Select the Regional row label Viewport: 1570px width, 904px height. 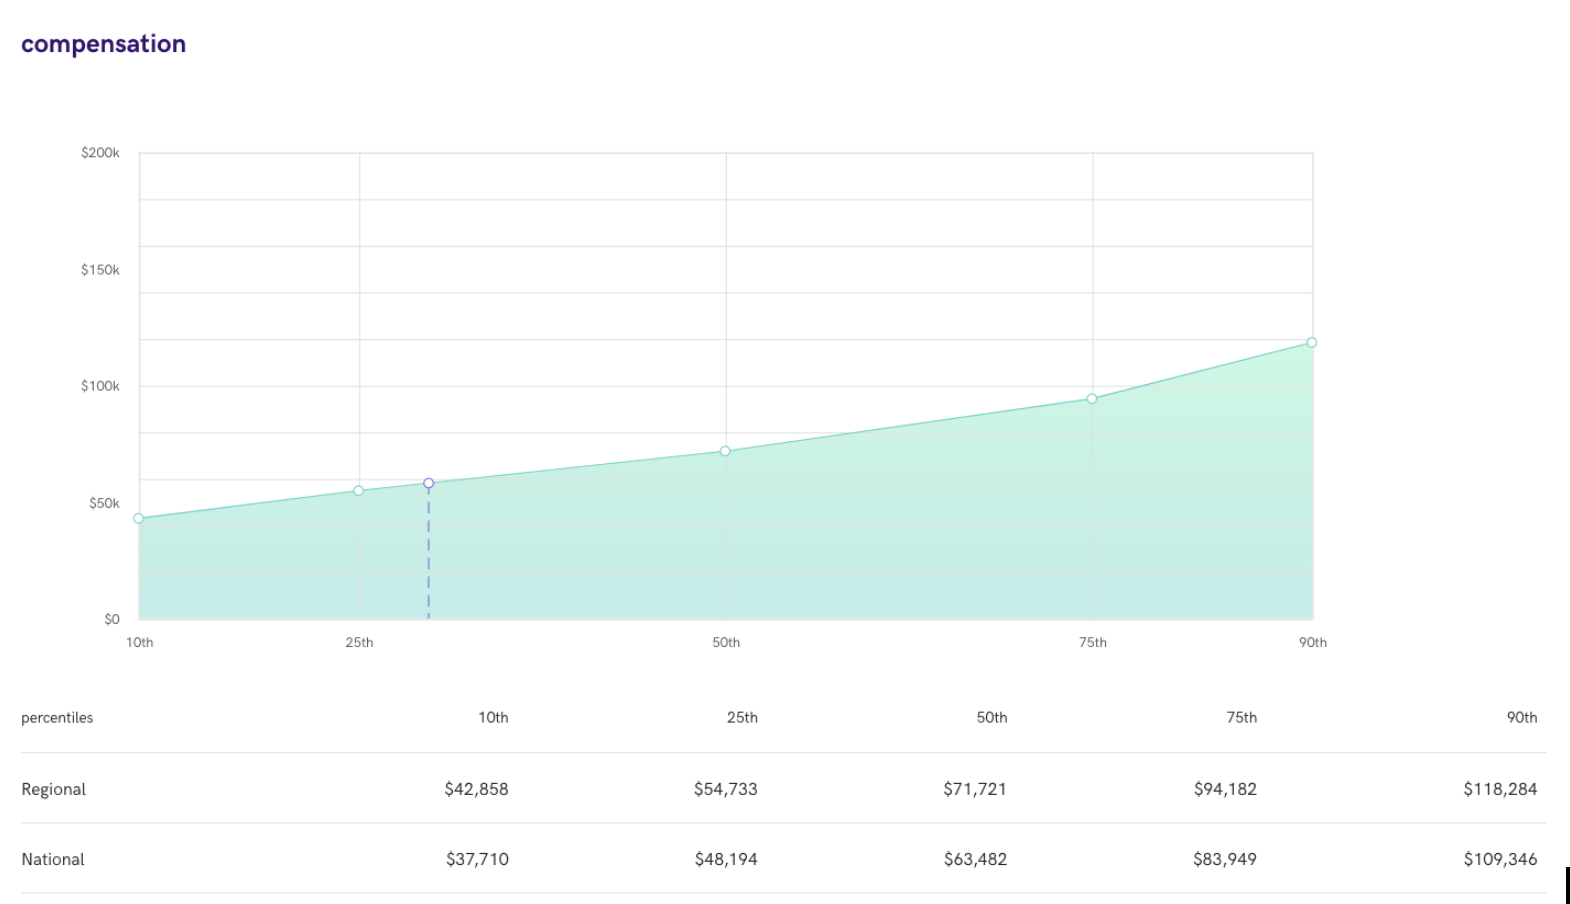click(54, 789)
